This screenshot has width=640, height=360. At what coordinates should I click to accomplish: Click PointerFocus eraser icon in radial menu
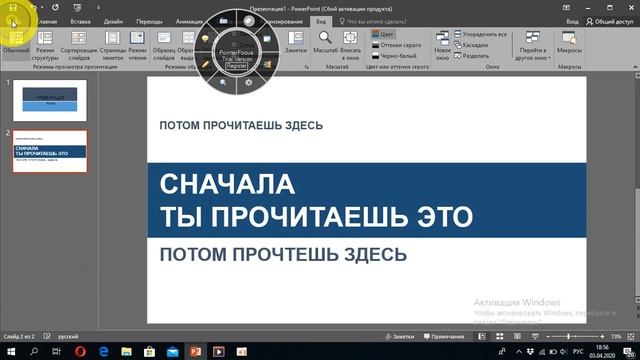pos(249,21)
